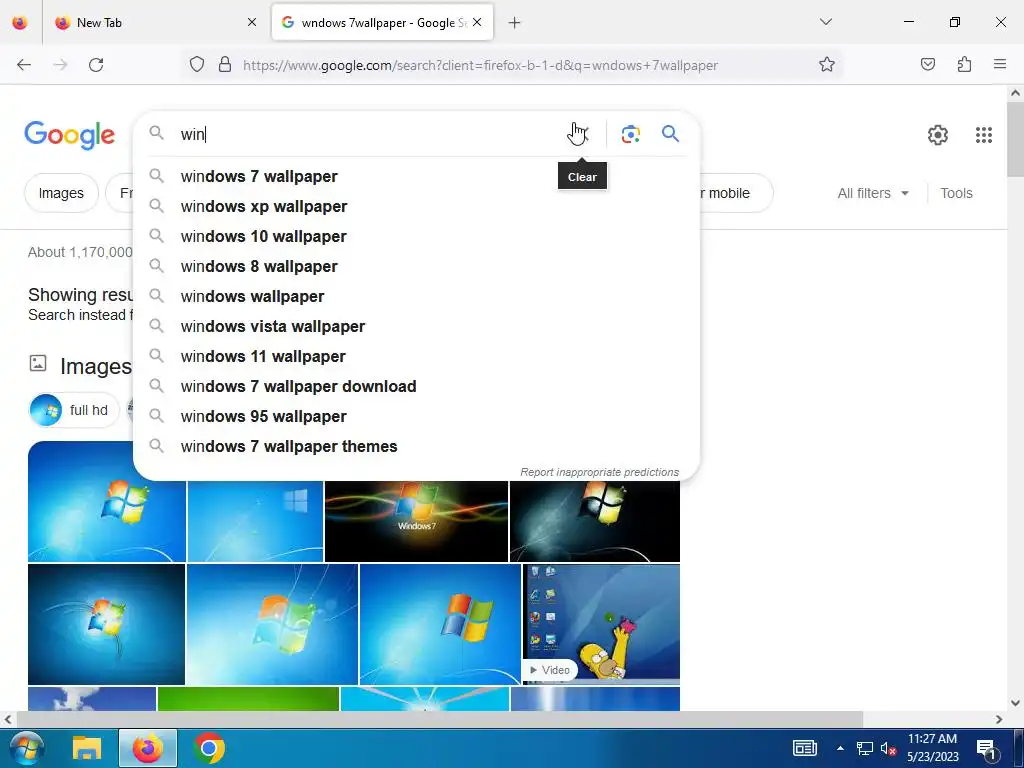1024x768 pixels.
Task: Open Google Chrome from taskbar
Action: tap(209, 748)
